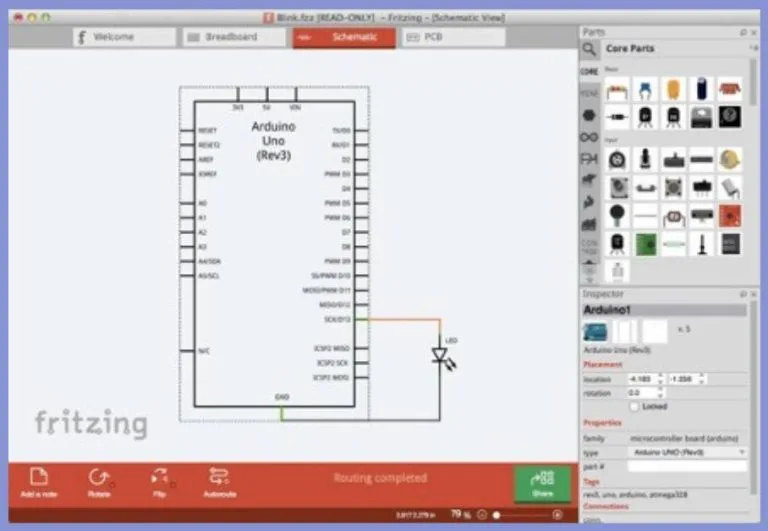The width and height of the screenshot is (768, 531).
Task: Run the Autoroute tool
Action: click(219, 483)
